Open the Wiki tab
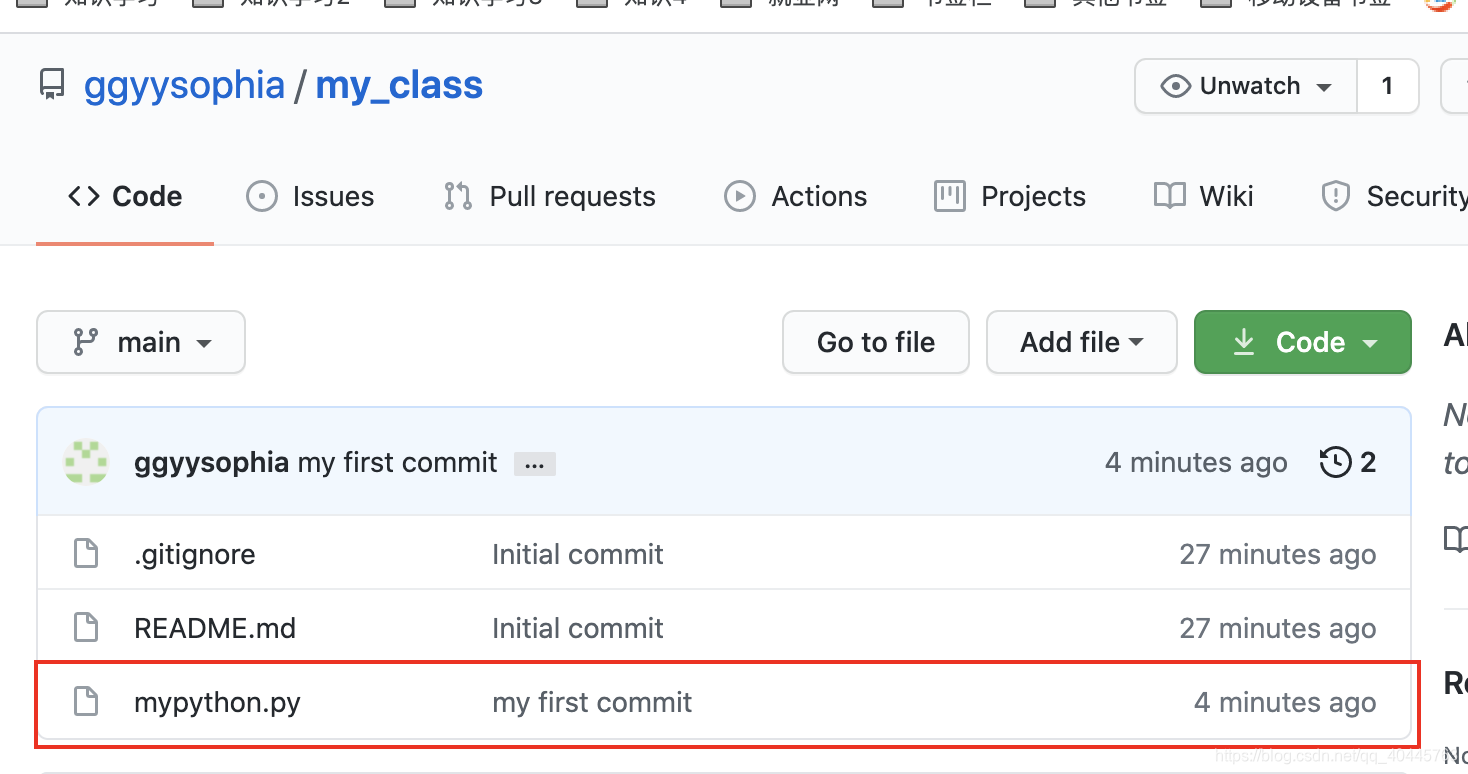 (1204, 196)
